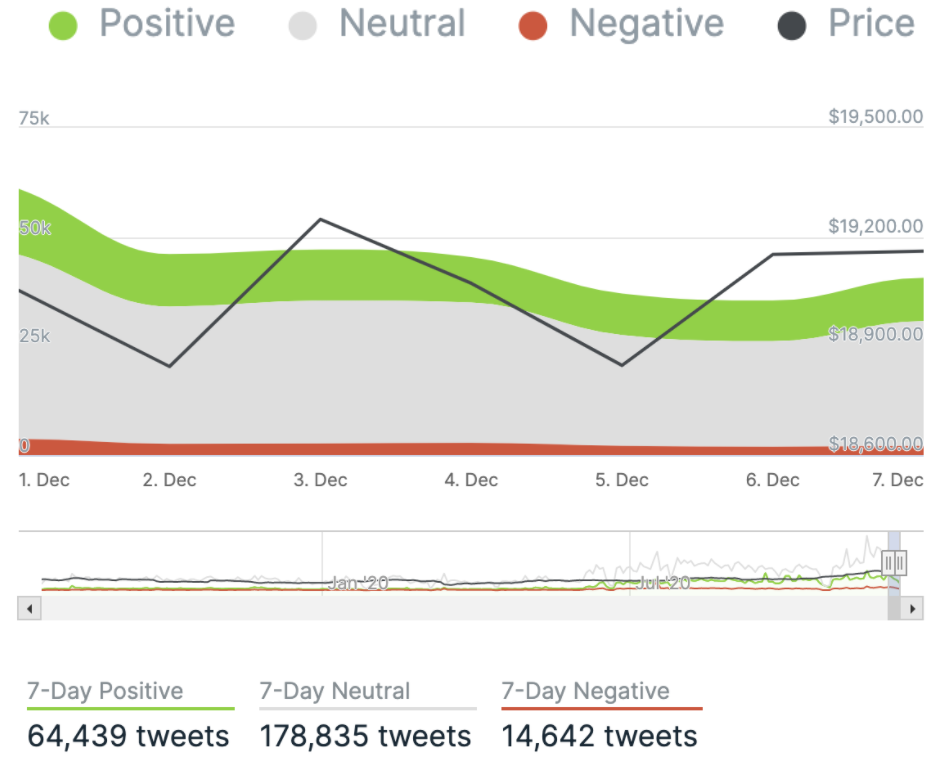The image size is (940, 770).
Task: Click Jul '20 in the navigator timeline
Action: point(664,582)
